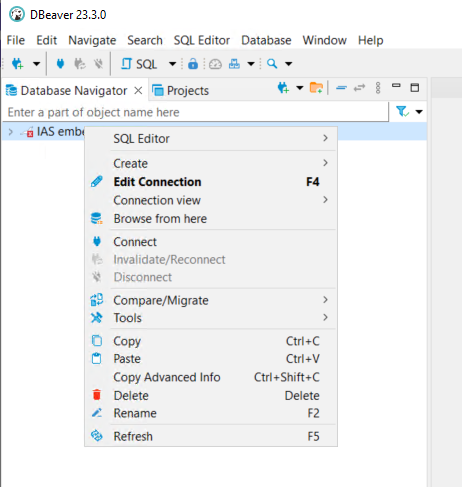Open the navigator view menu dots icon

(378, 88)
